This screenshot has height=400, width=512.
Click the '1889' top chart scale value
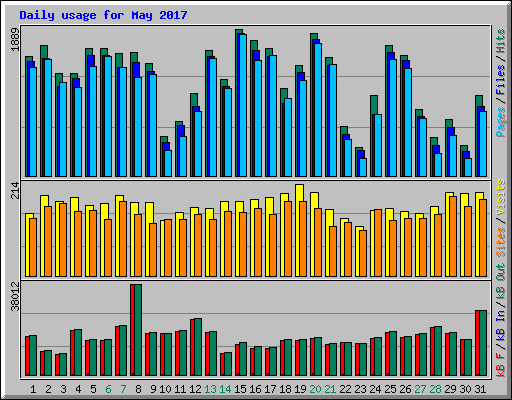[15, 39]
